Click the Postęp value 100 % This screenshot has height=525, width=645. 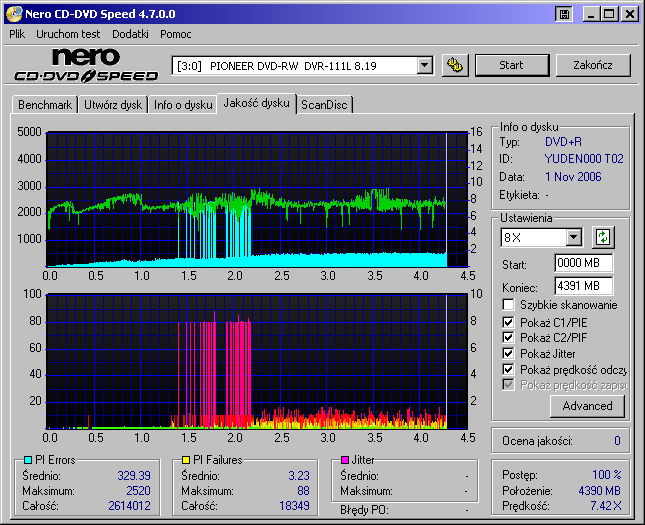pyautogui.click(x=607, y=475)
